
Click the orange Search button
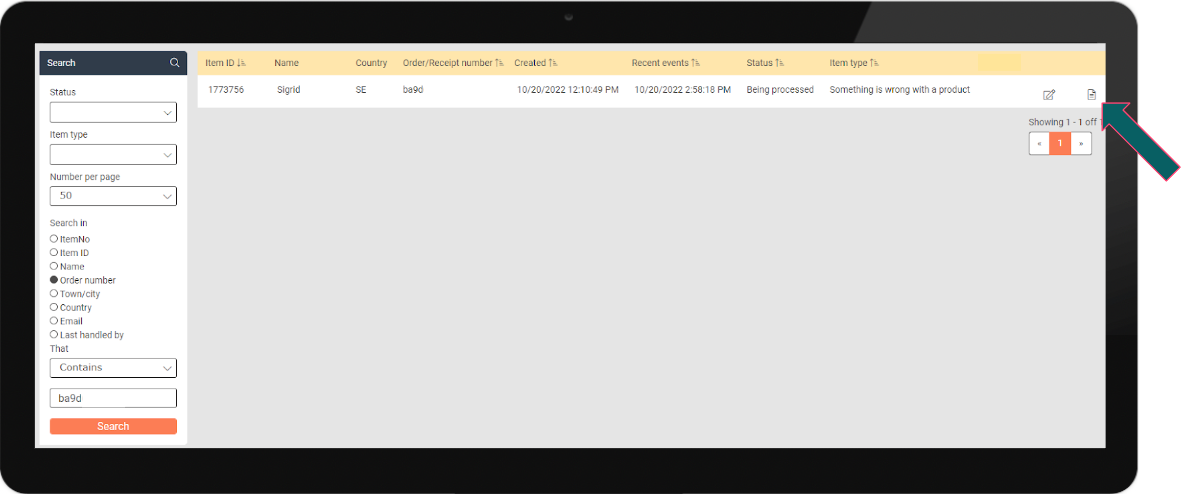113,426
